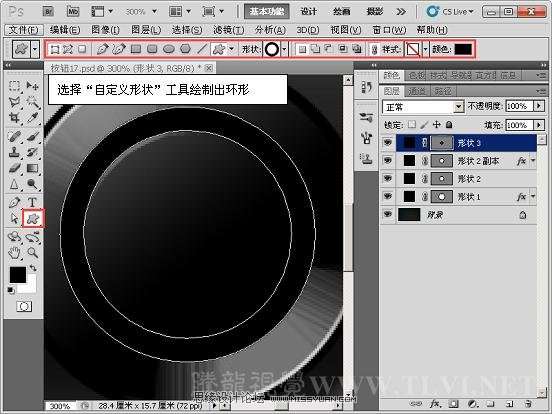
Task: Open the foreground color swatch
Action: click(x=18, y=275)
